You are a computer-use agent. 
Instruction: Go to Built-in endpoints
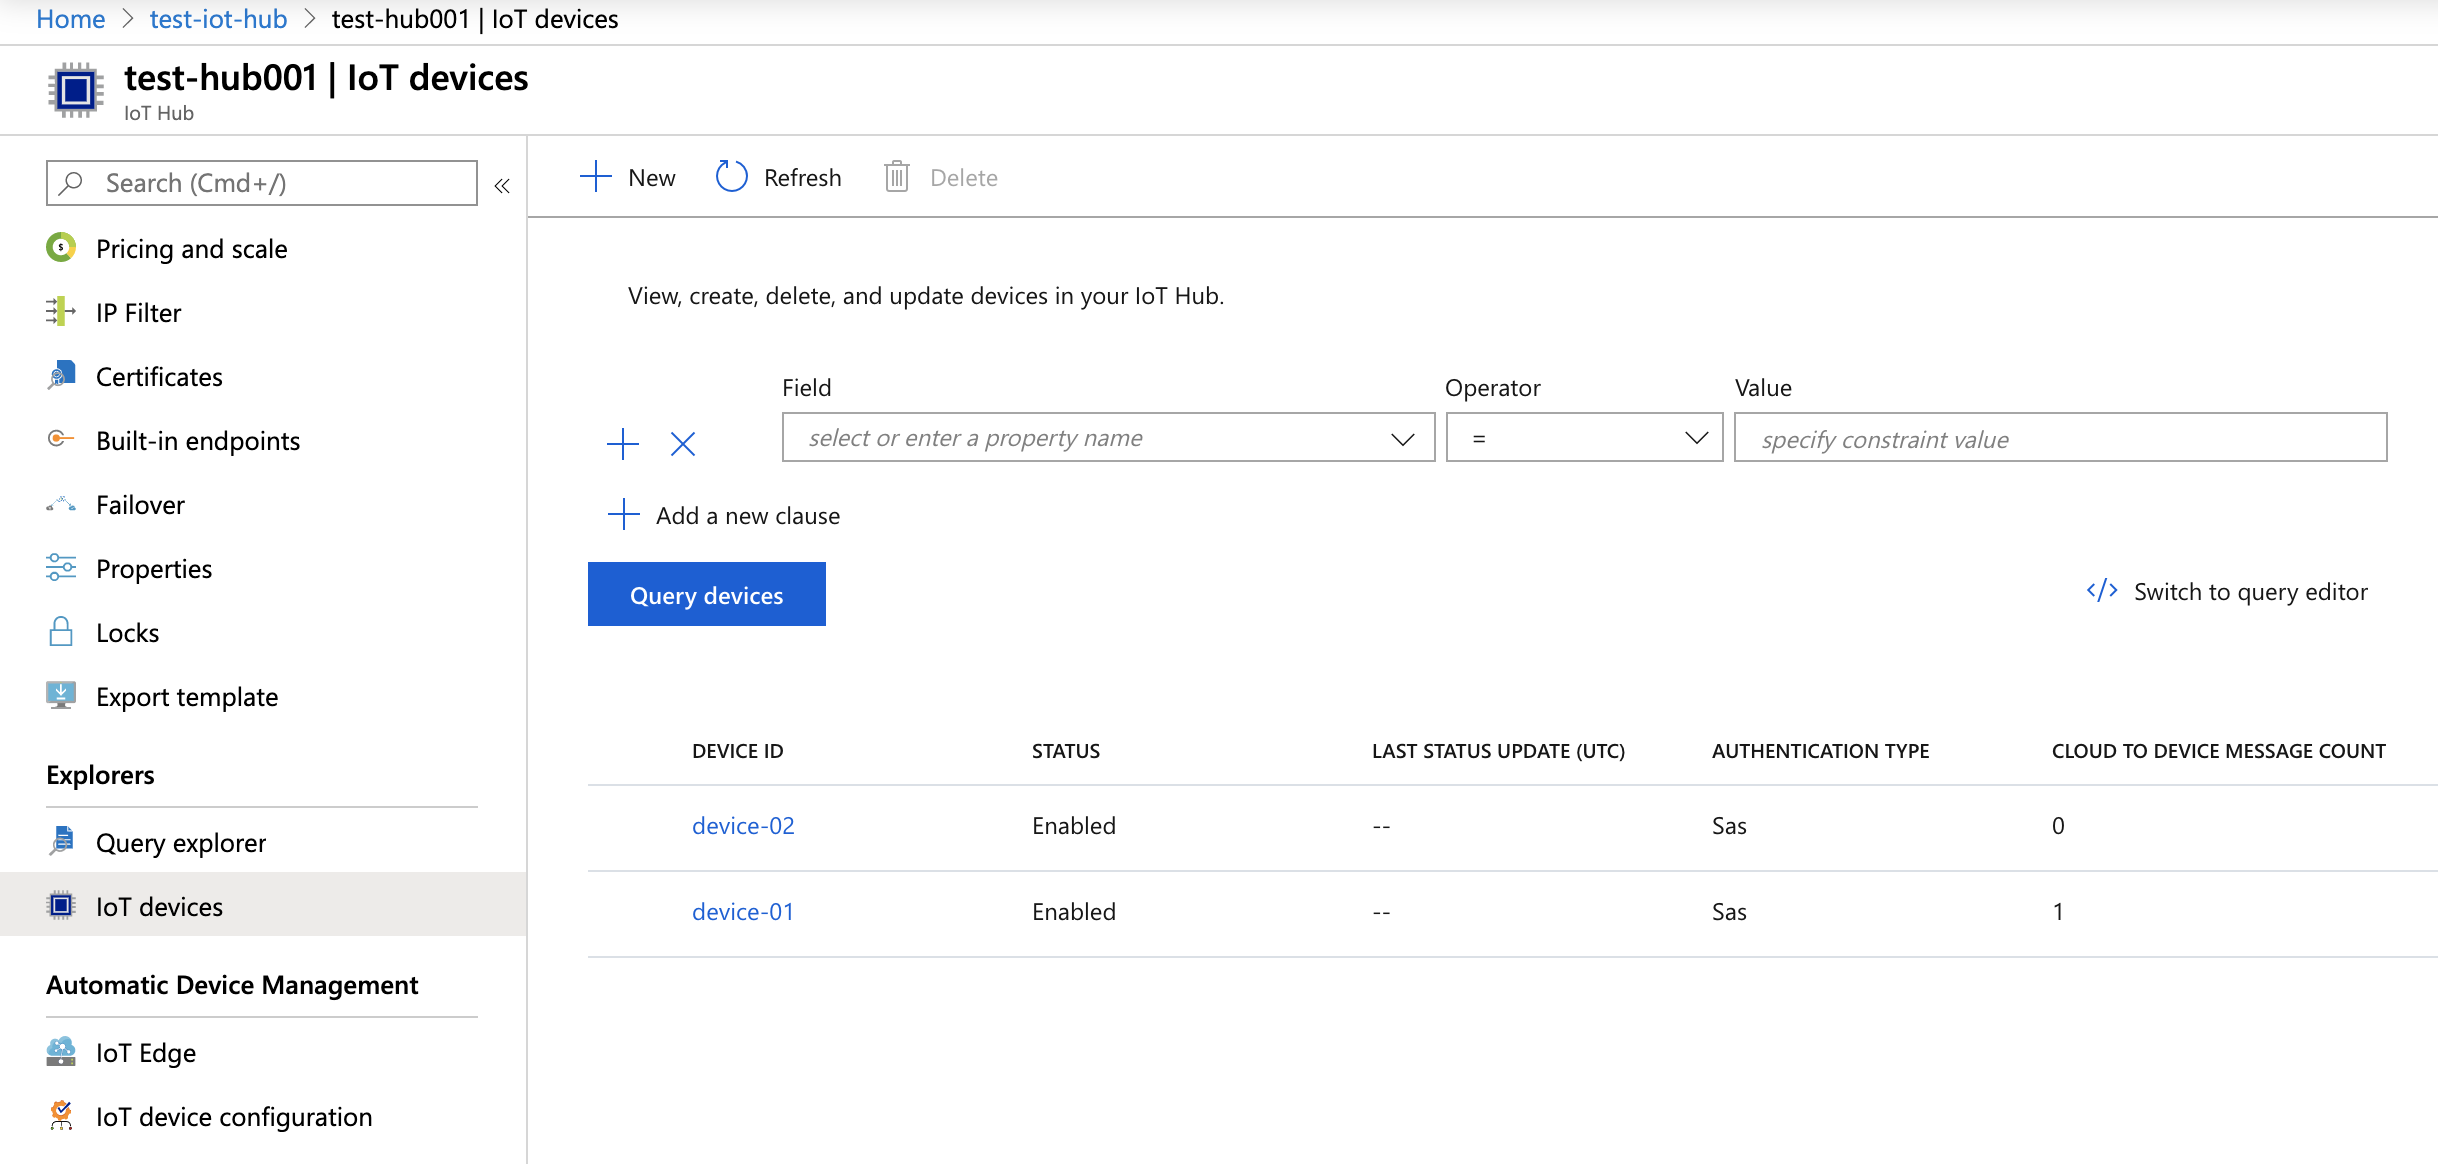pos(197,440)
